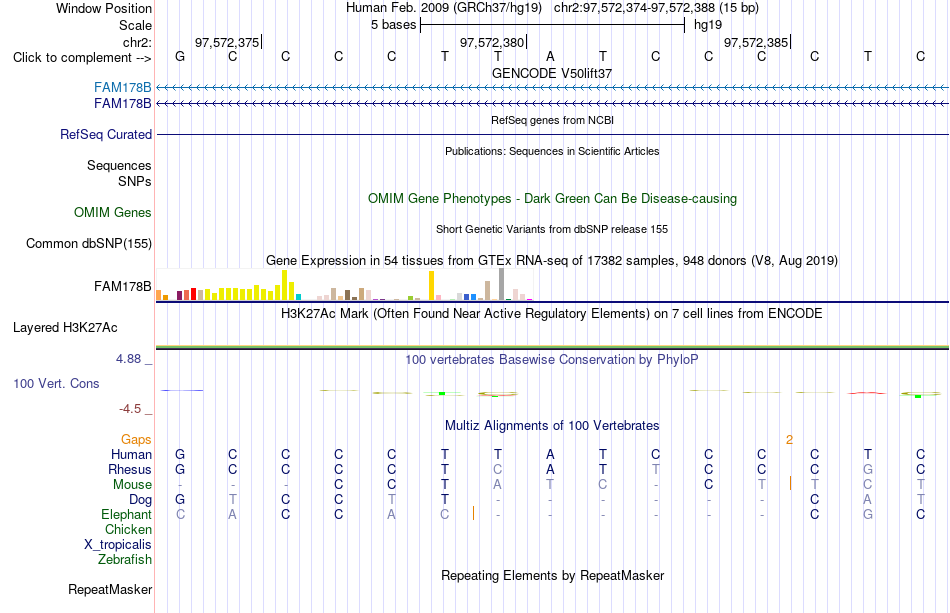Click the blue PhyloP segment under first base
Viewport: 950px width, 613px height.
coord(182,391)
